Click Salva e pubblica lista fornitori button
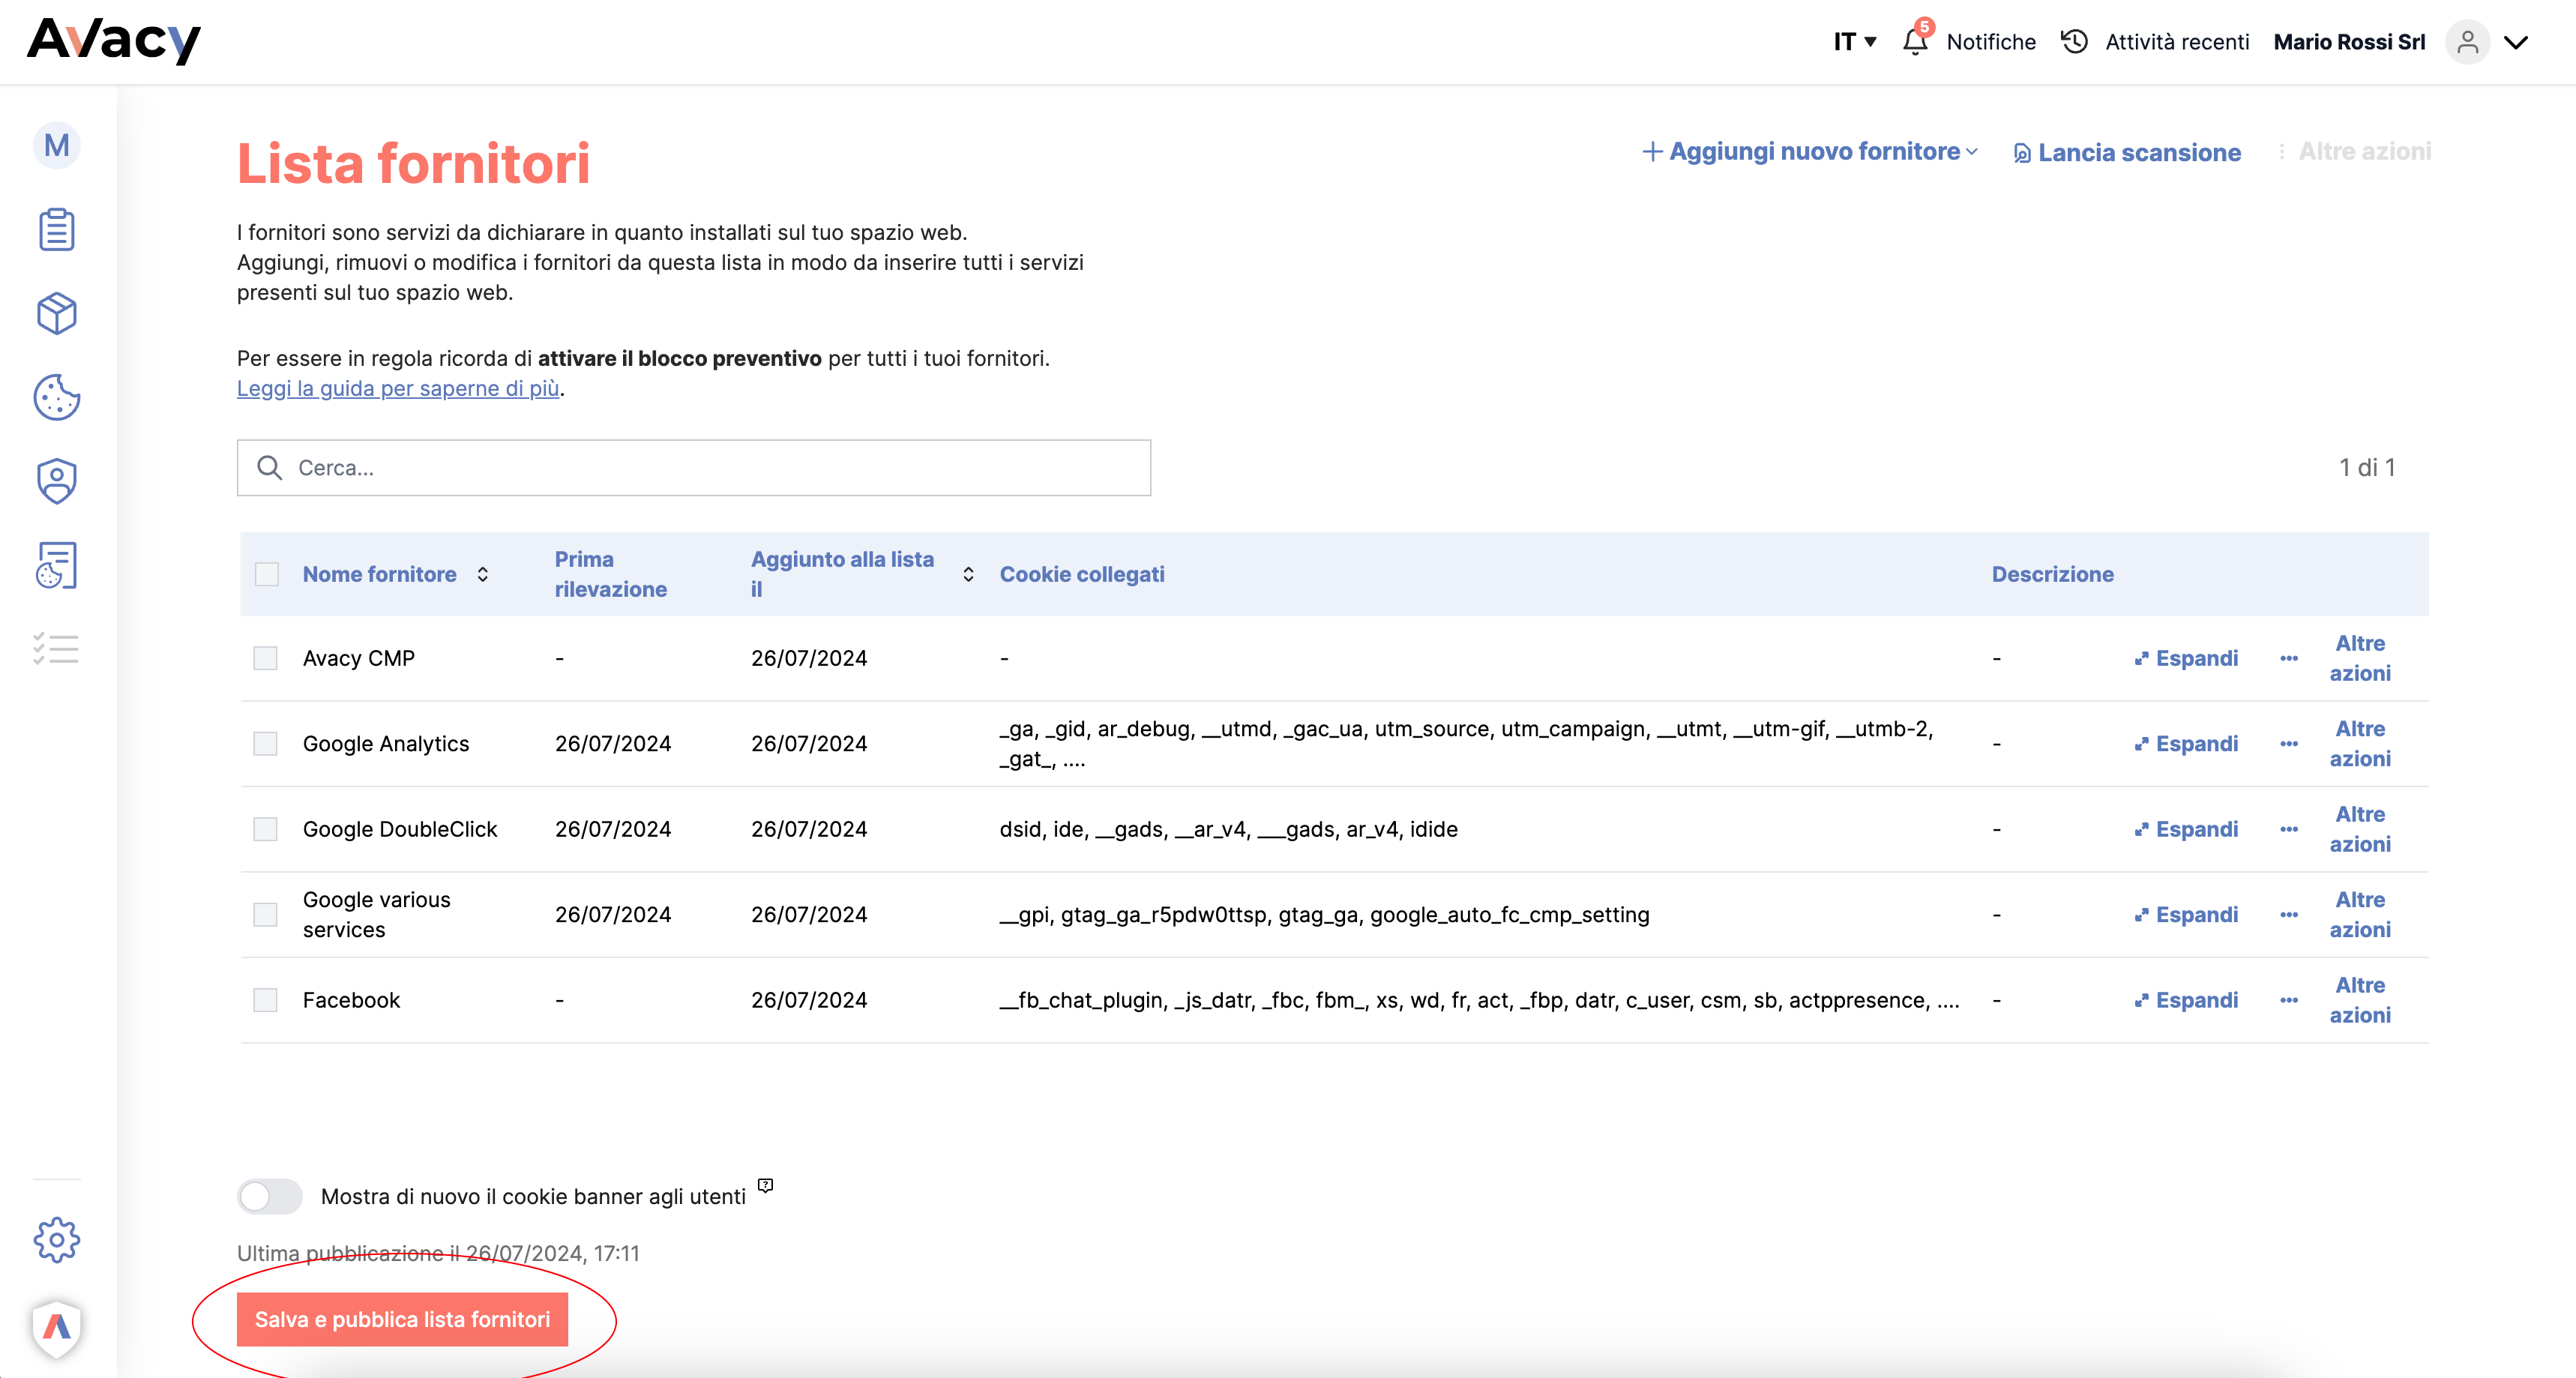This screenshot has width=2576, height=1378. click(x=402, y=1320)
